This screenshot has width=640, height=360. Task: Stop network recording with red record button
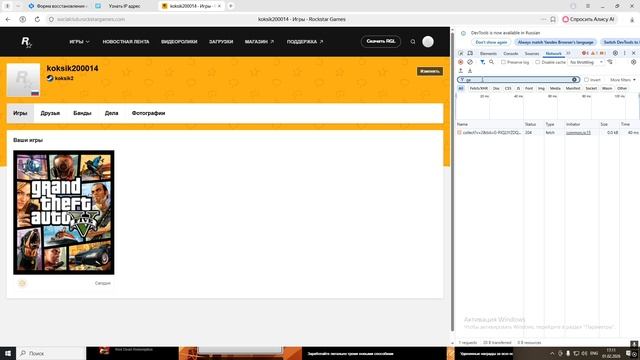(461, 62)
